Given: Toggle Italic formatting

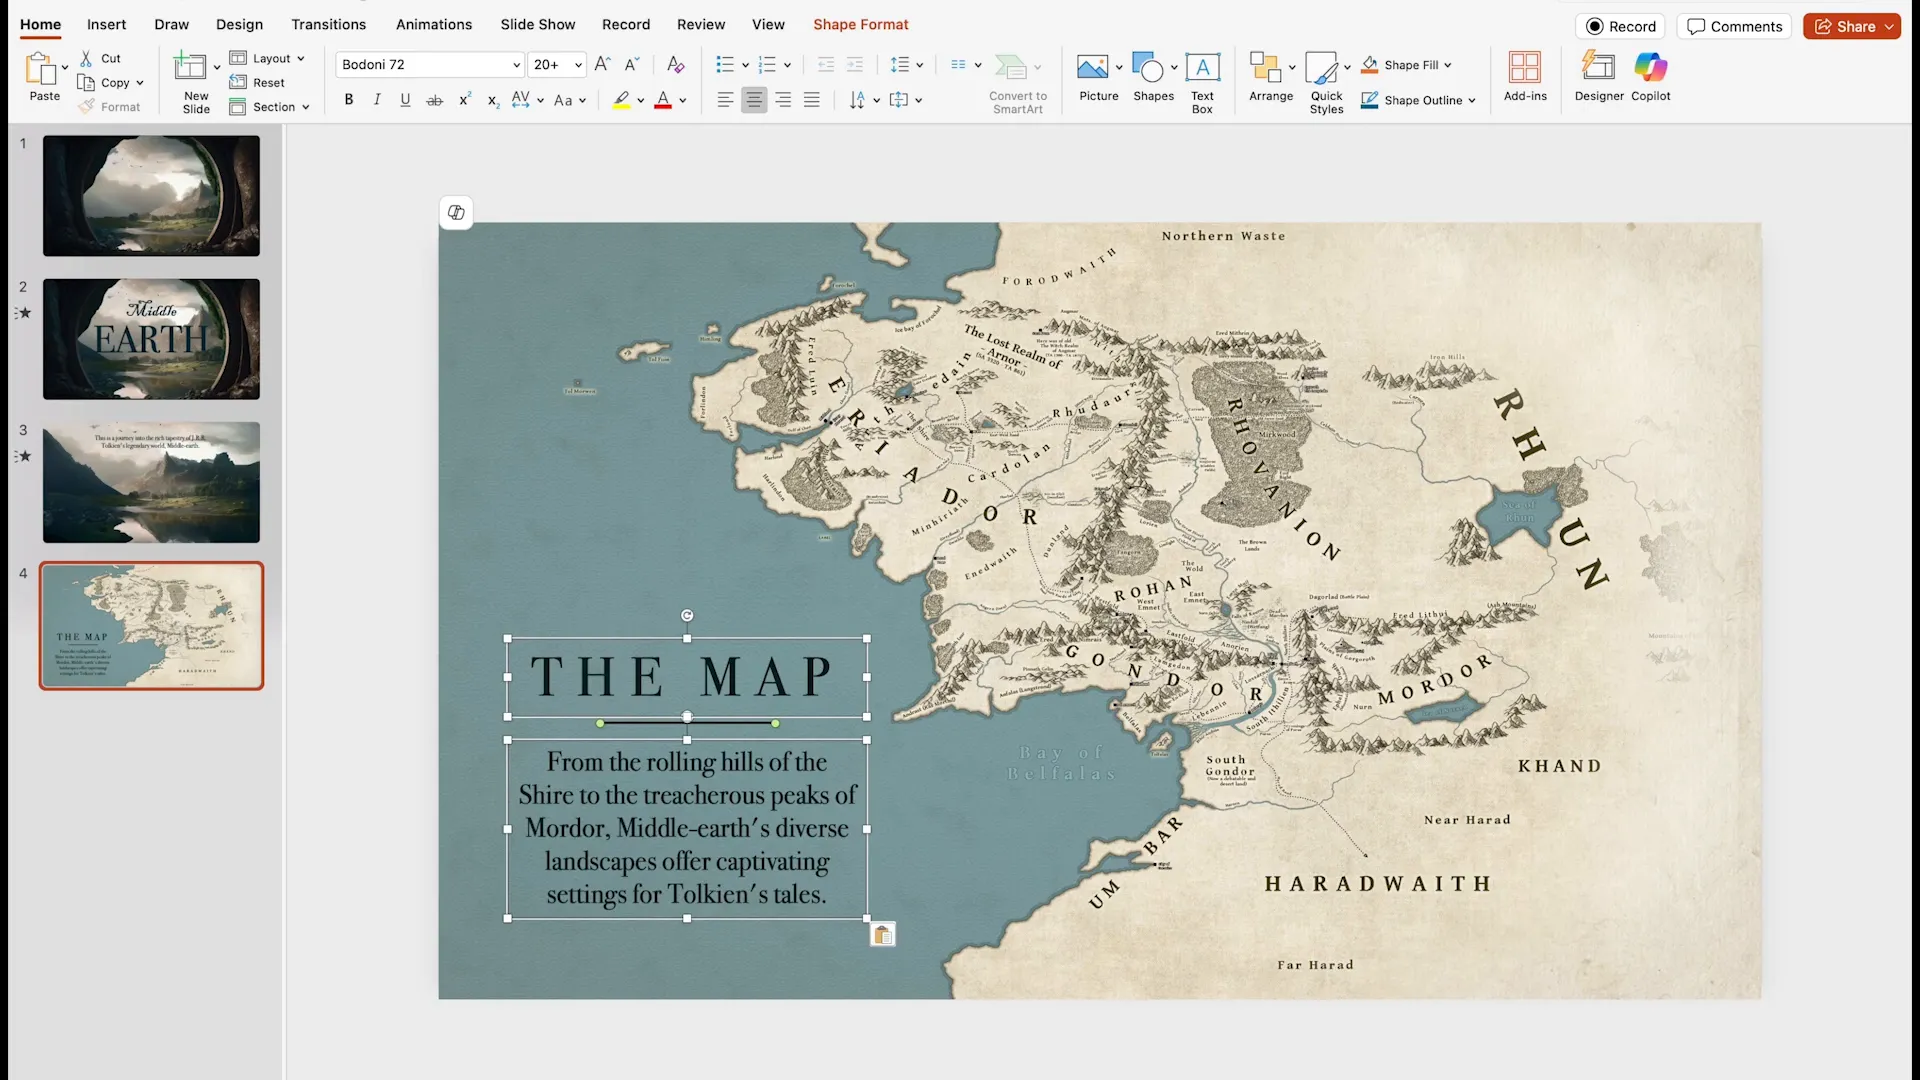Looking at the screenshot, I should pos(377,100).
